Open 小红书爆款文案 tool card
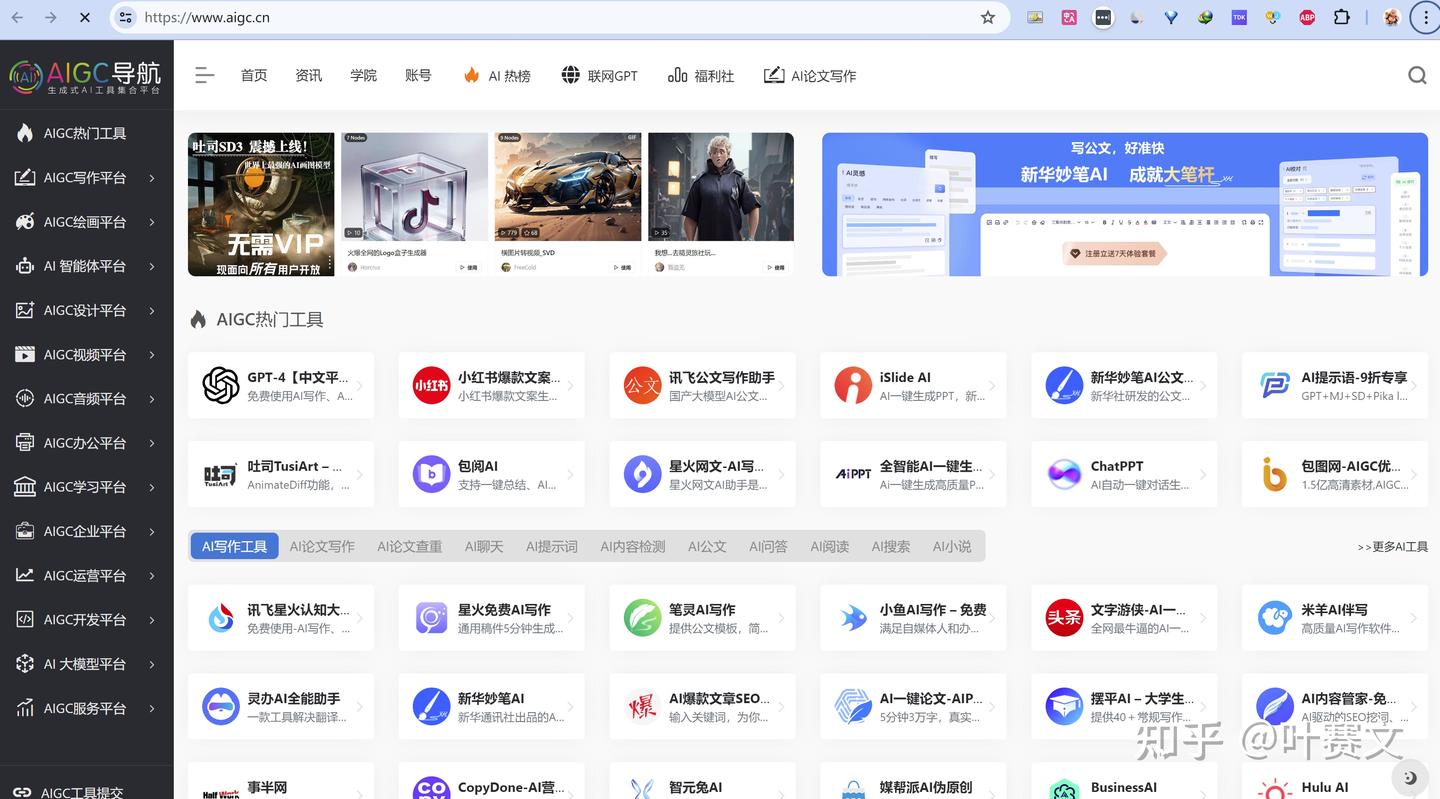This screenshot has height=799, width=1440. click(491, 385)
